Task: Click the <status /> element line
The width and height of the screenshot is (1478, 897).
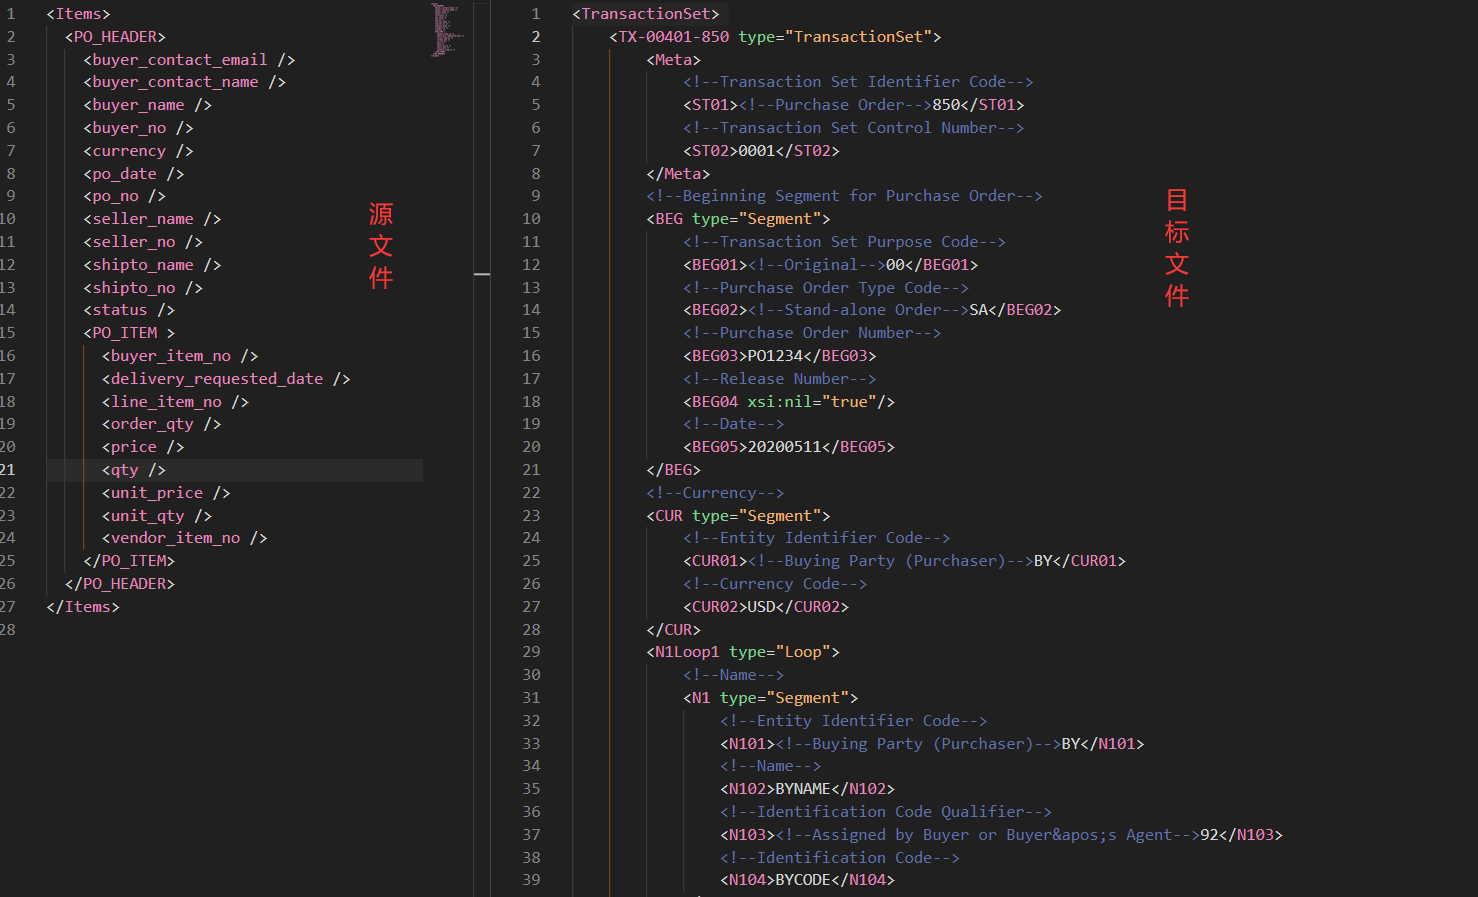Action: (x=129, y=310)
